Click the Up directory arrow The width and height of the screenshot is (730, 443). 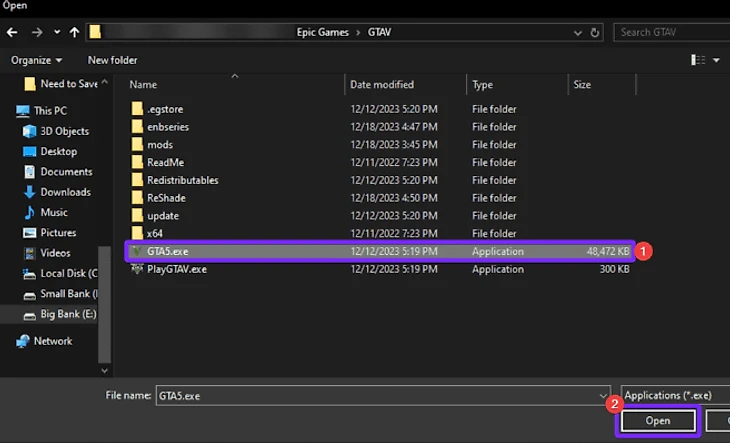(74, 32)
